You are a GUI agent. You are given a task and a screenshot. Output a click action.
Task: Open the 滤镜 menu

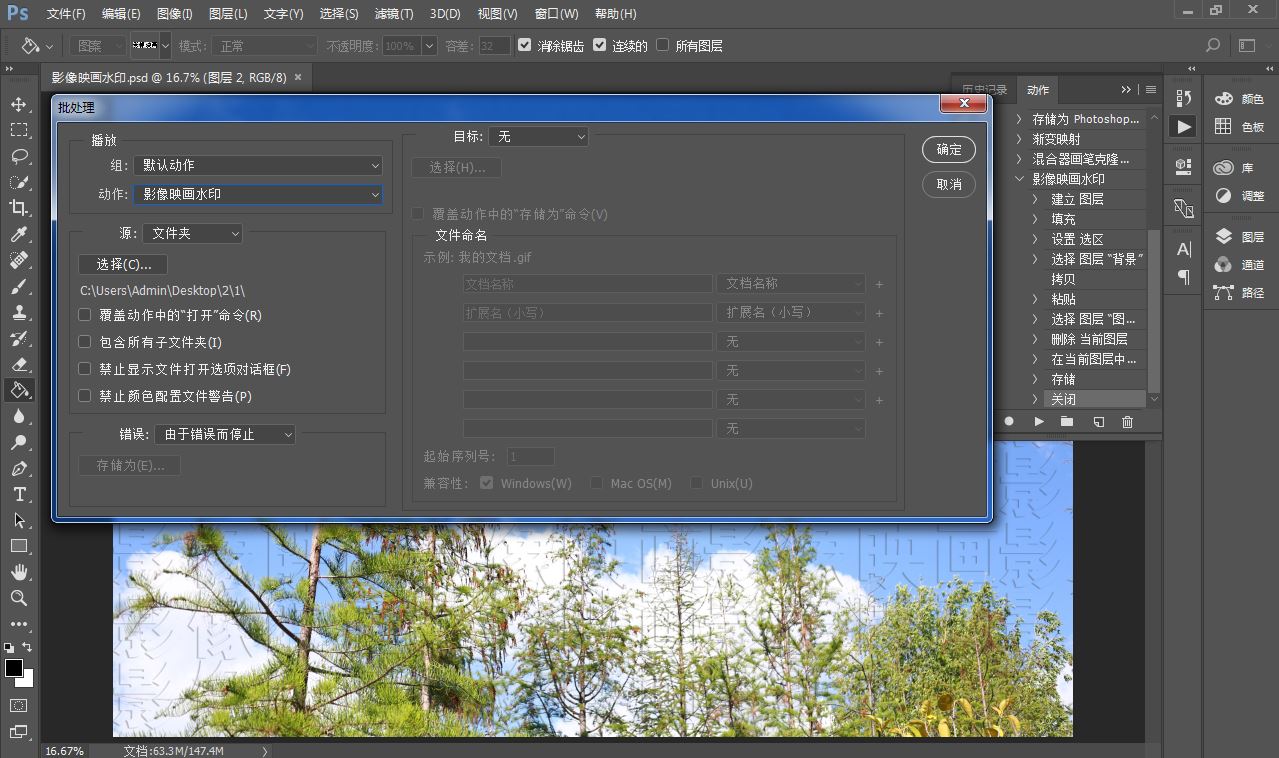click(x=393, y=14)
